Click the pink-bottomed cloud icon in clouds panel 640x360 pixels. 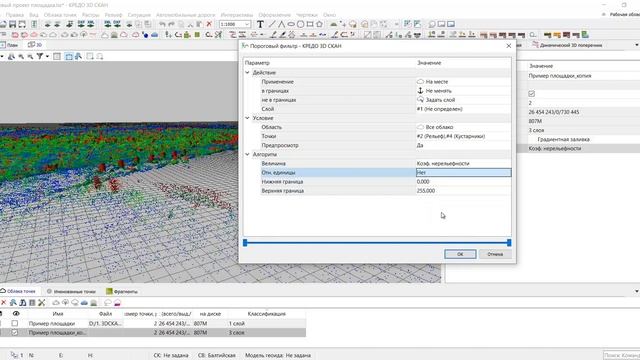(117, 302)
